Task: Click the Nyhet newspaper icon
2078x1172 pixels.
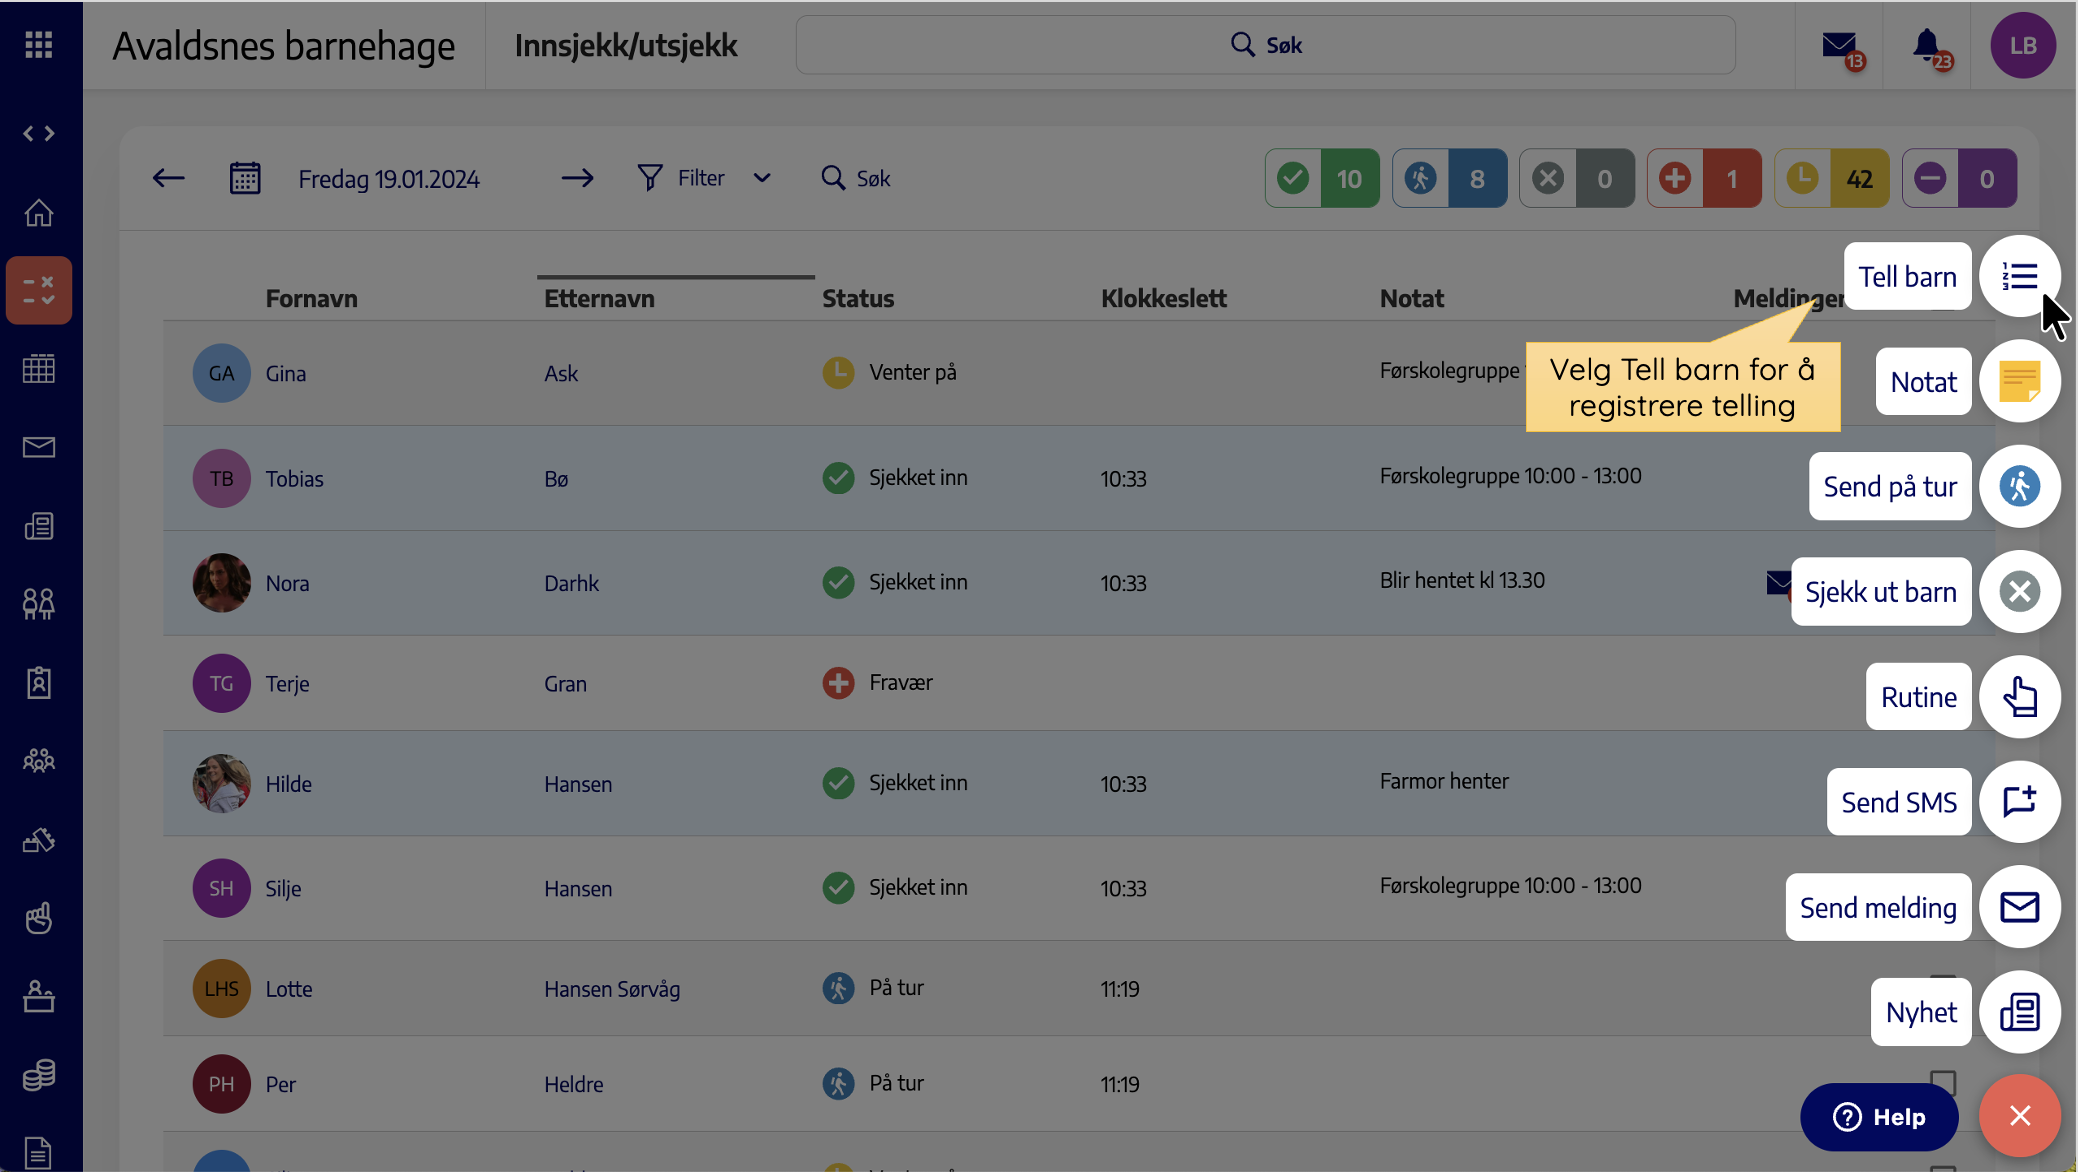Action: pos(2020,1012)
